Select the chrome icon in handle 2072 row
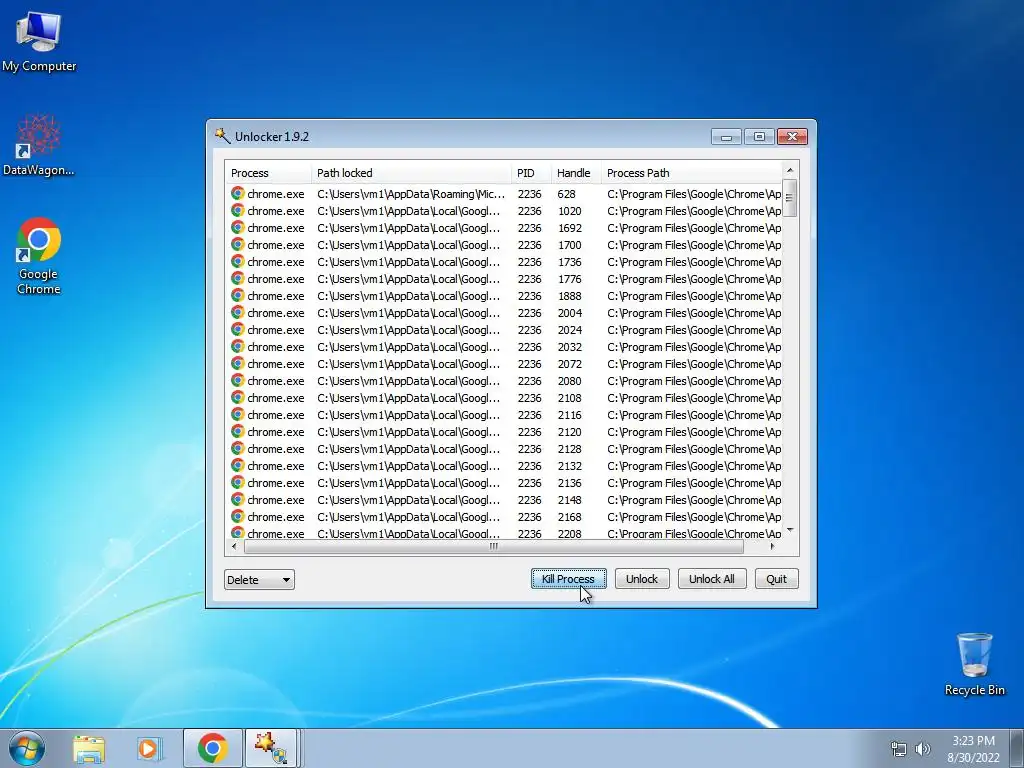 click(x=238, y=363)
